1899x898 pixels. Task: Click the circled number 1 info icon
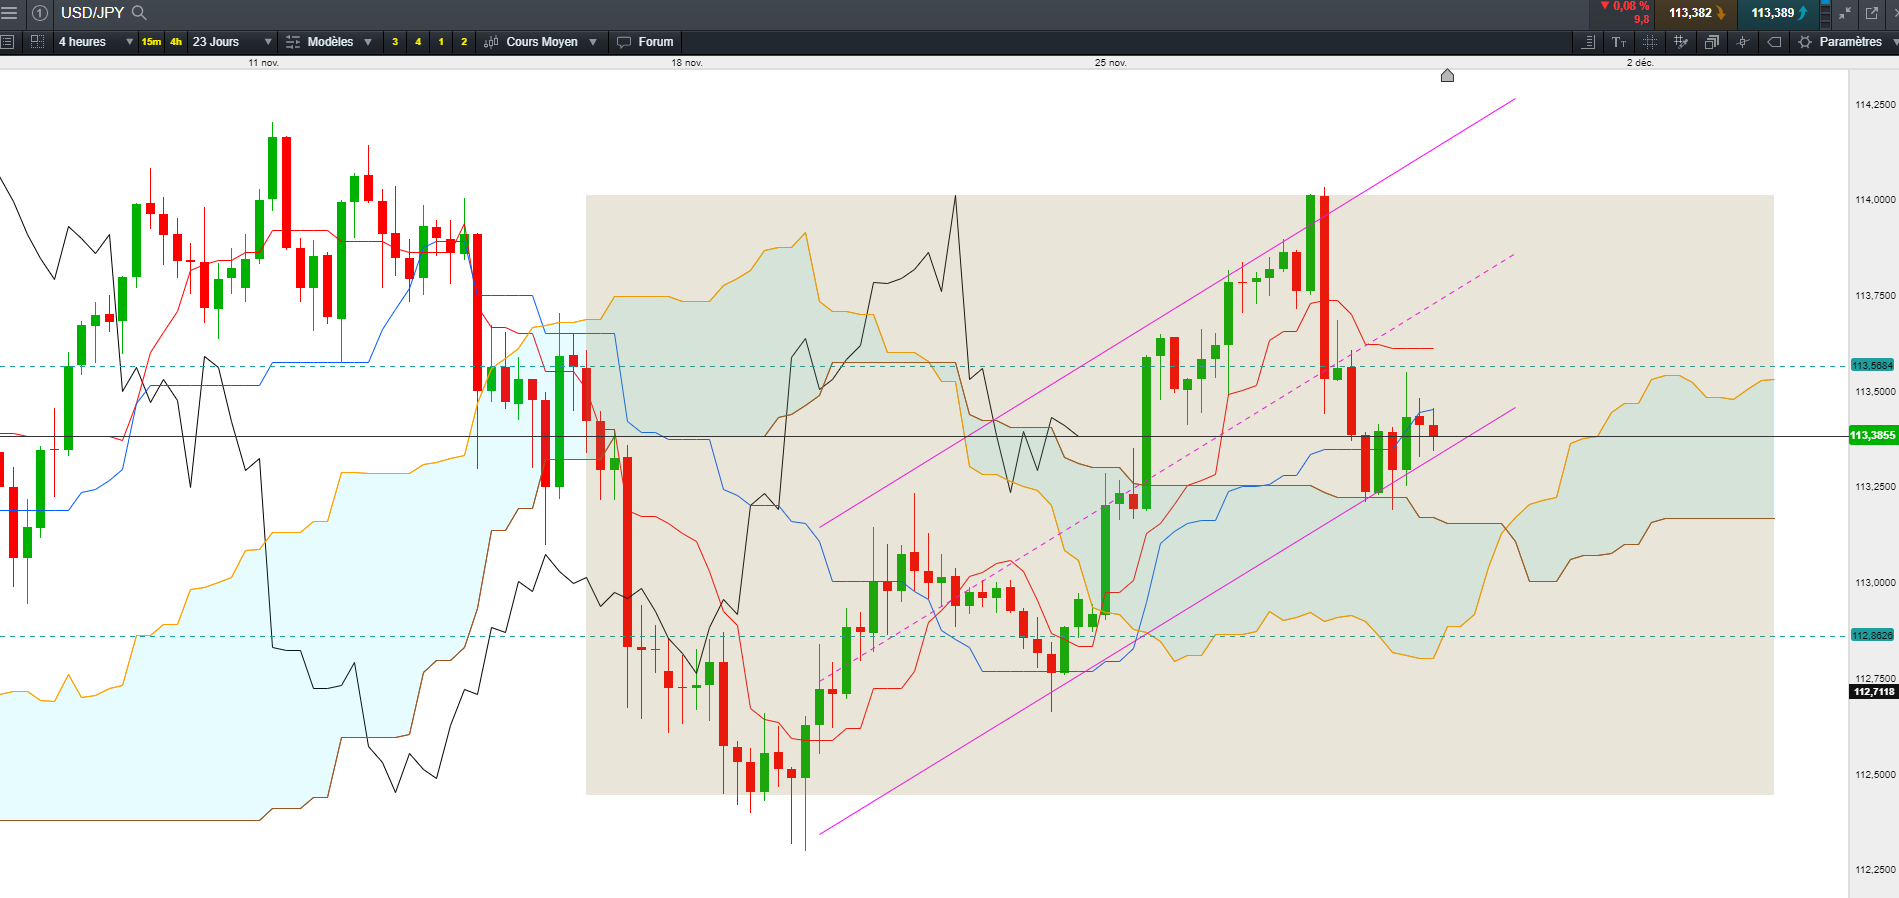point(40,13)
